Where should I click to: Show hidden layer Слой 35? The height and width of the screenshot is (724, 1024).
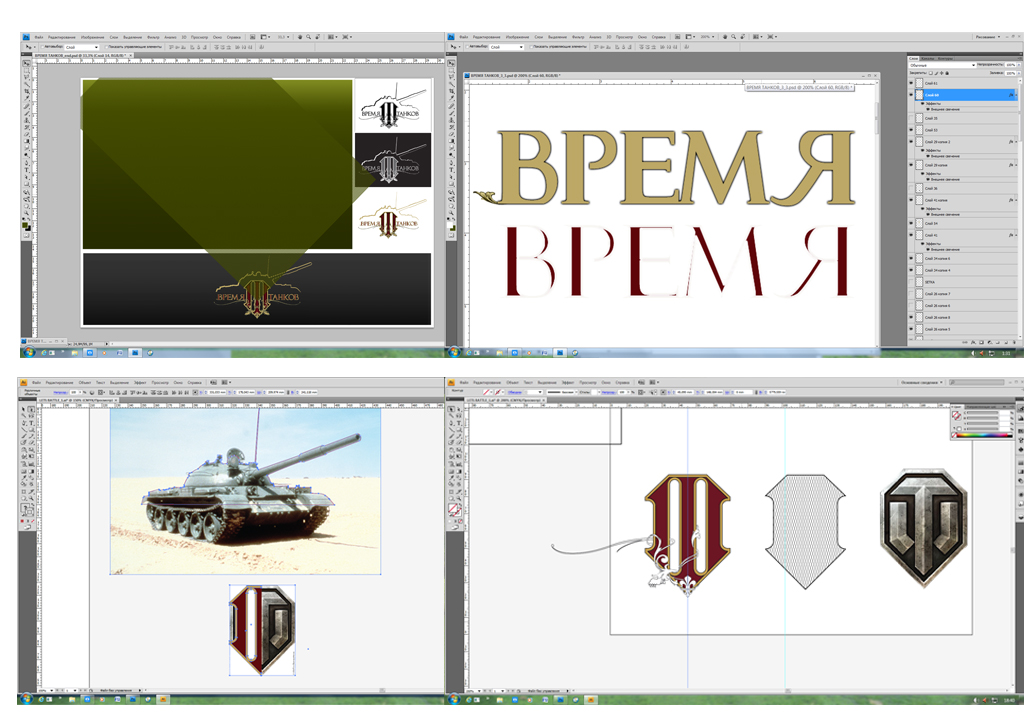coord(911,118)
